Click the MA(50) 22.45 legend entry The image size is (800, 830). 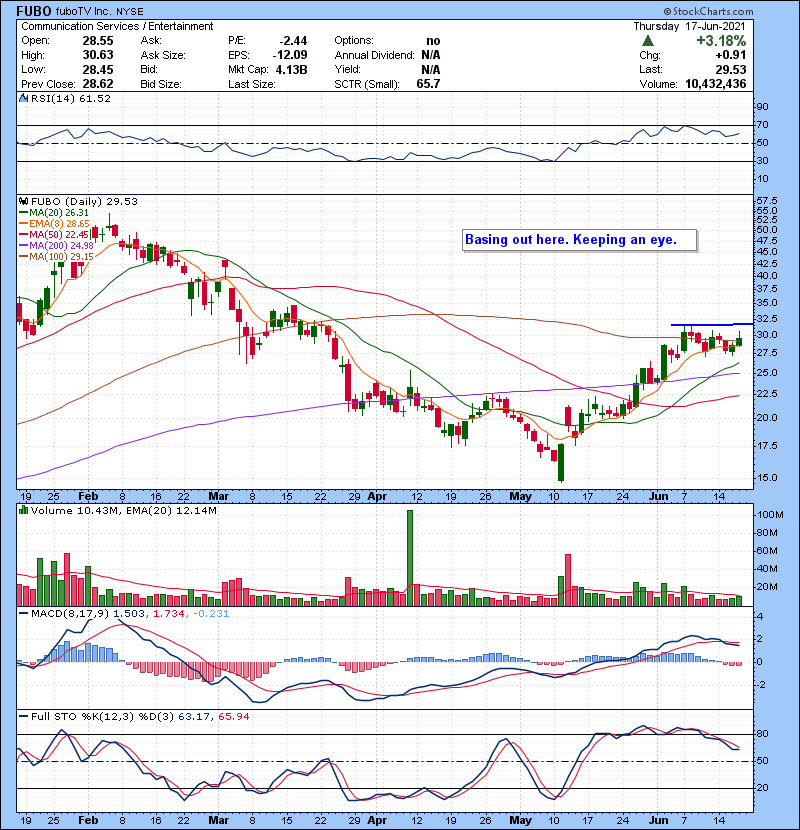[54, 234]
